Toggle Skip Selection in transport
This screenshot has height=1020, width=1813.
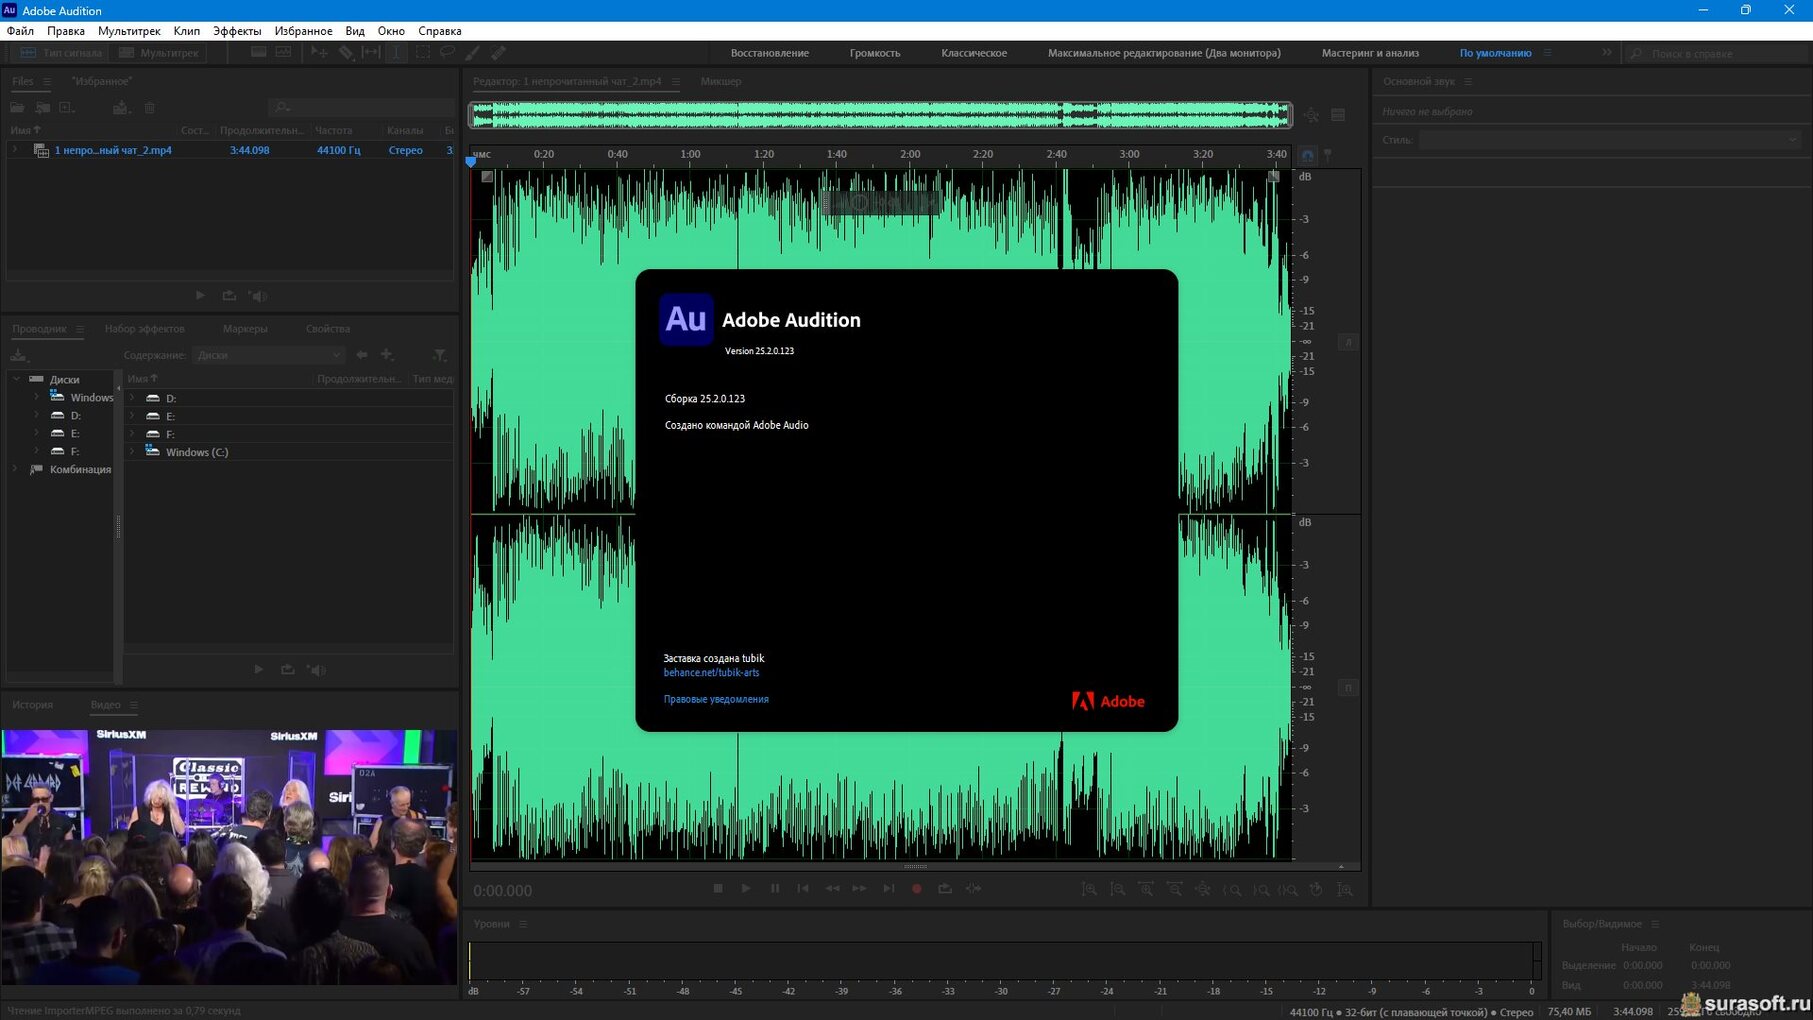point(974,888)
